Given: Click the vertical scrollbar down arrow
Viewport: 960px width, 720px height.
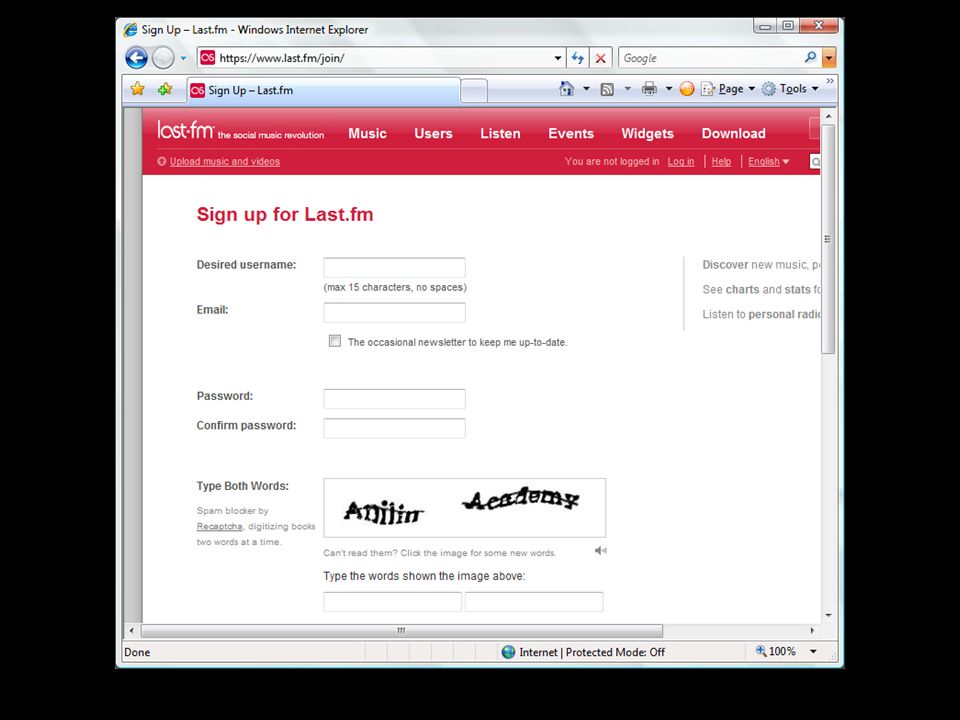Looking at the screenshot, I should click(x=828, y=615).
